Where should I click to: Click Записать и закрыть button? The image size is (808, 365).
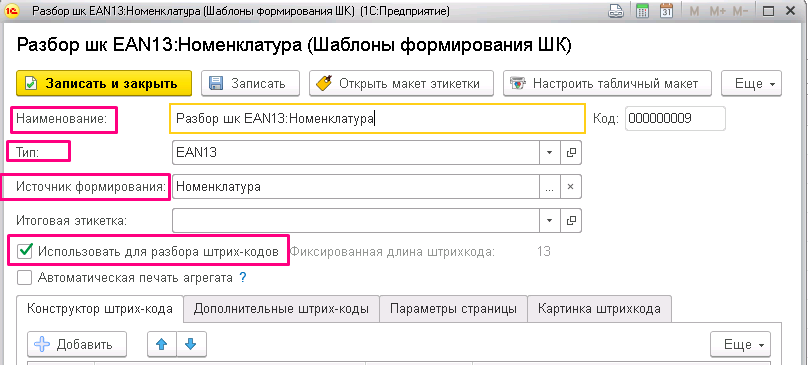point(104,84)
